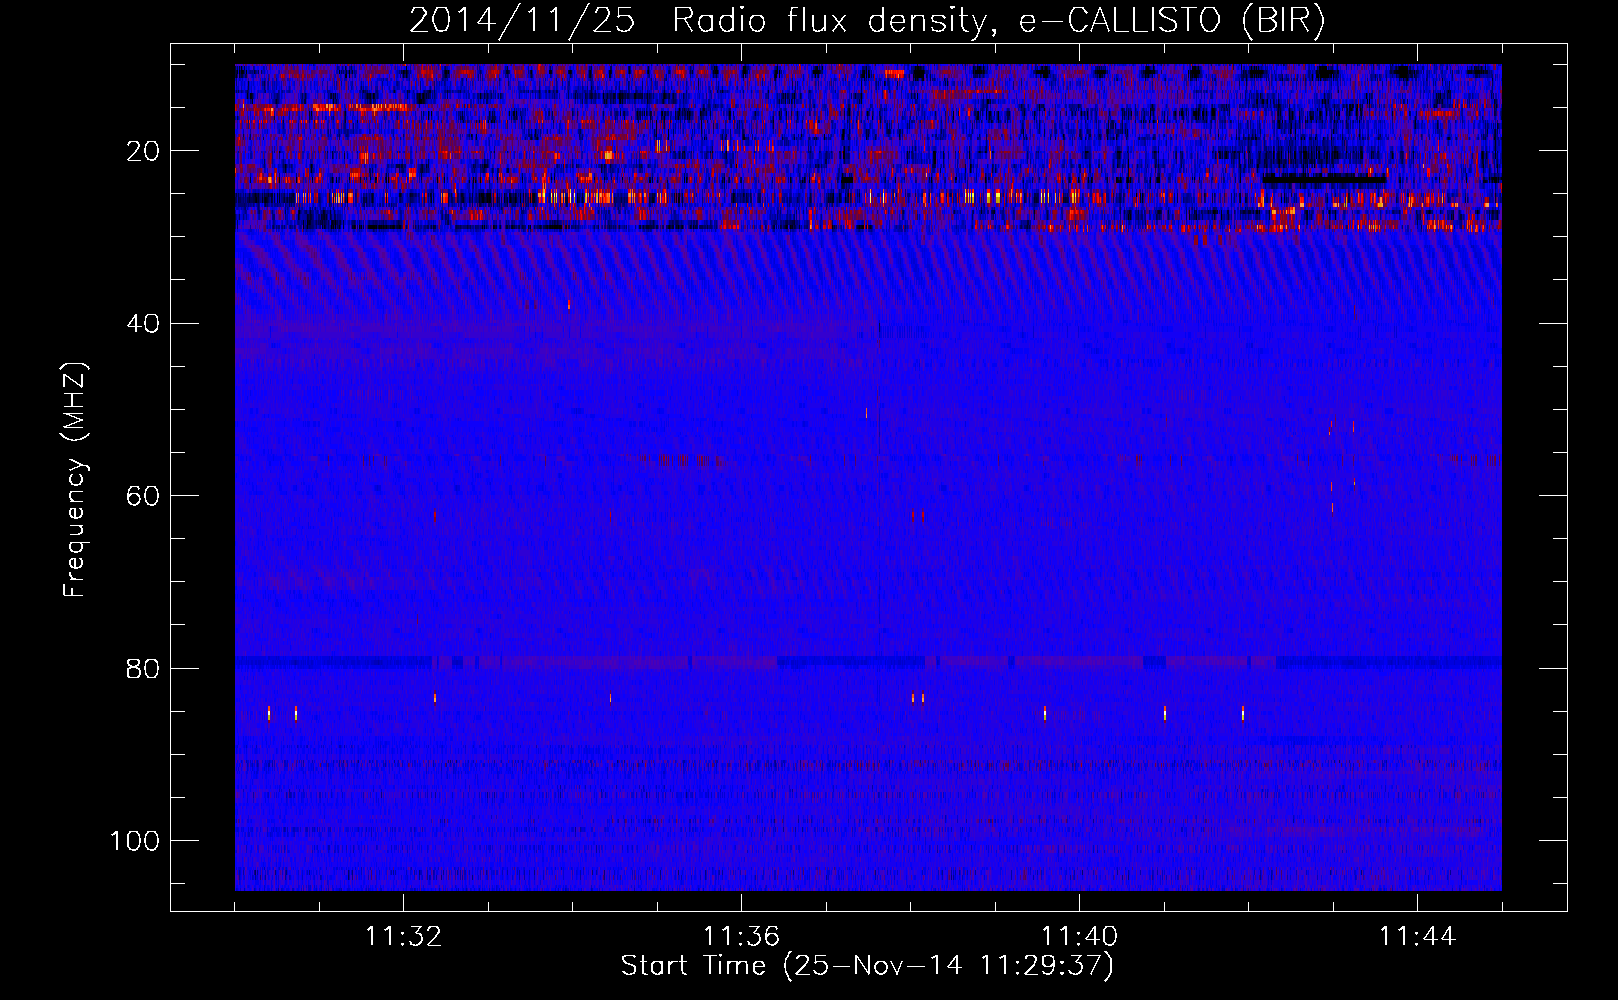Click the 11:44 time tick label
This screenshot has height=1000, width=1618.
[x=1417, y=937]
